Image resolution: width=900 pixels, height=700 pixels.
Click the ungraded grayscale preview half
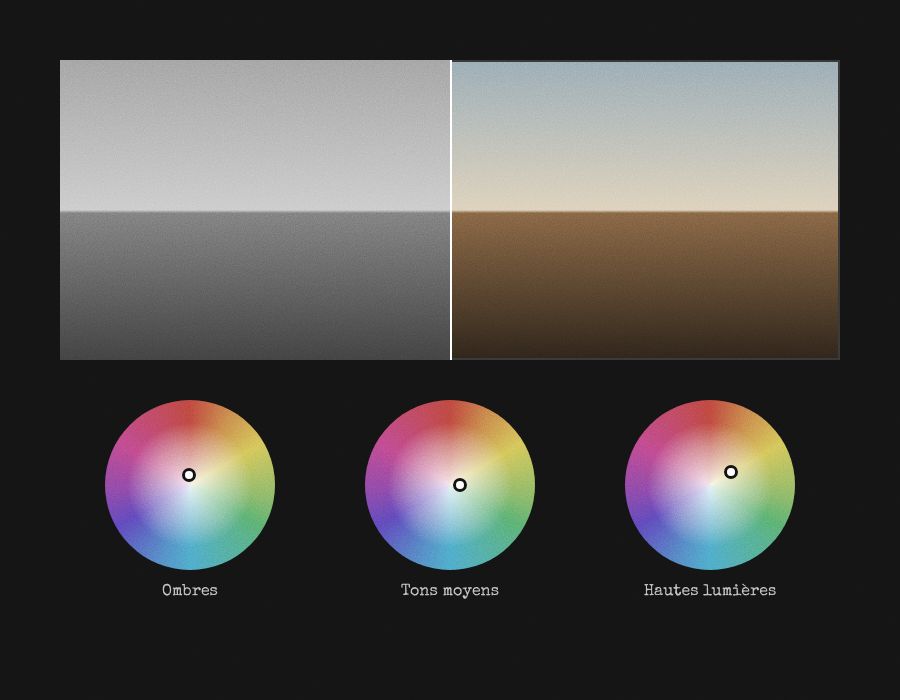click(255, 210)
